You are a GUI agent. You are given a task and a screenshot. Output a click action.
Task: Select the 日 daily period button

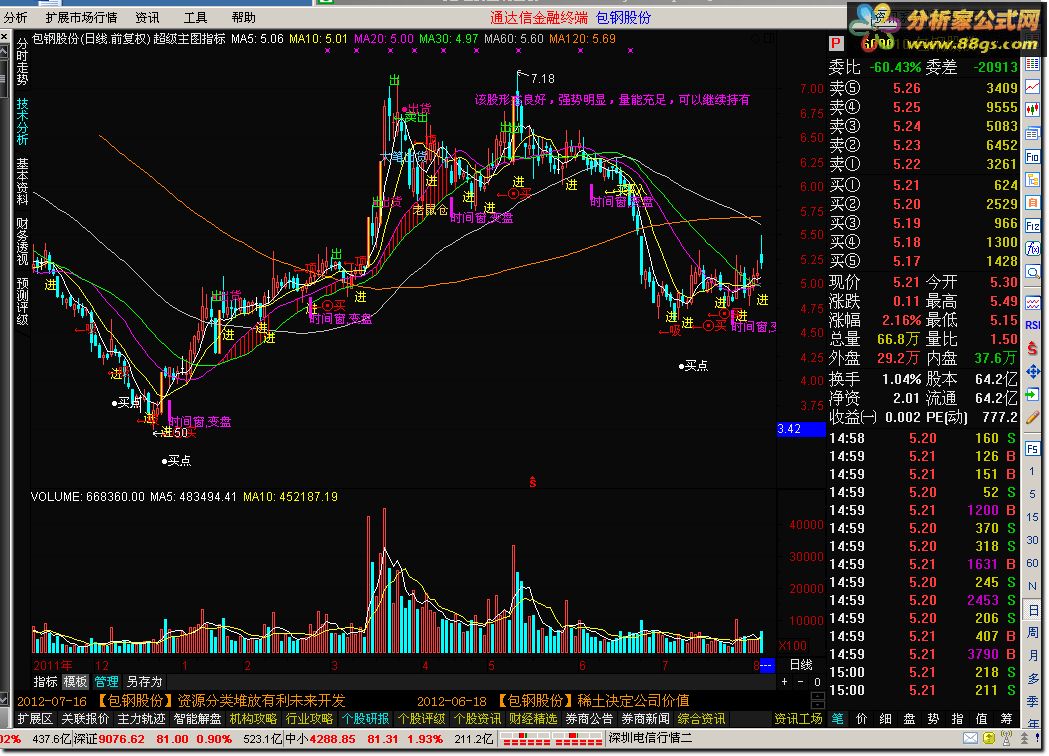pos(1032,609)
